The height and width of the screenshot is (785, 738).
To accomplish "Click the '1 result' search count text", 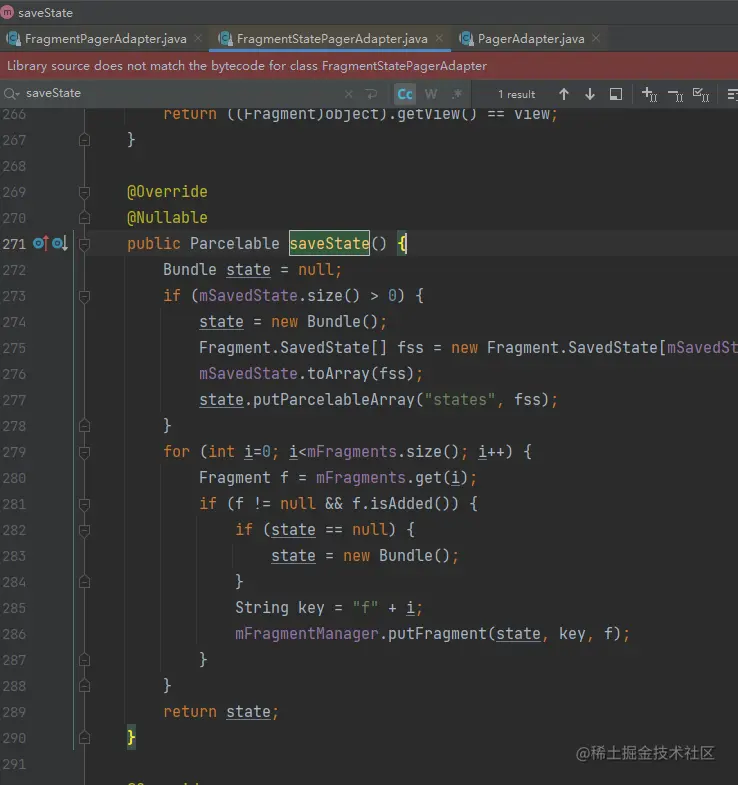I will point(516,94).
